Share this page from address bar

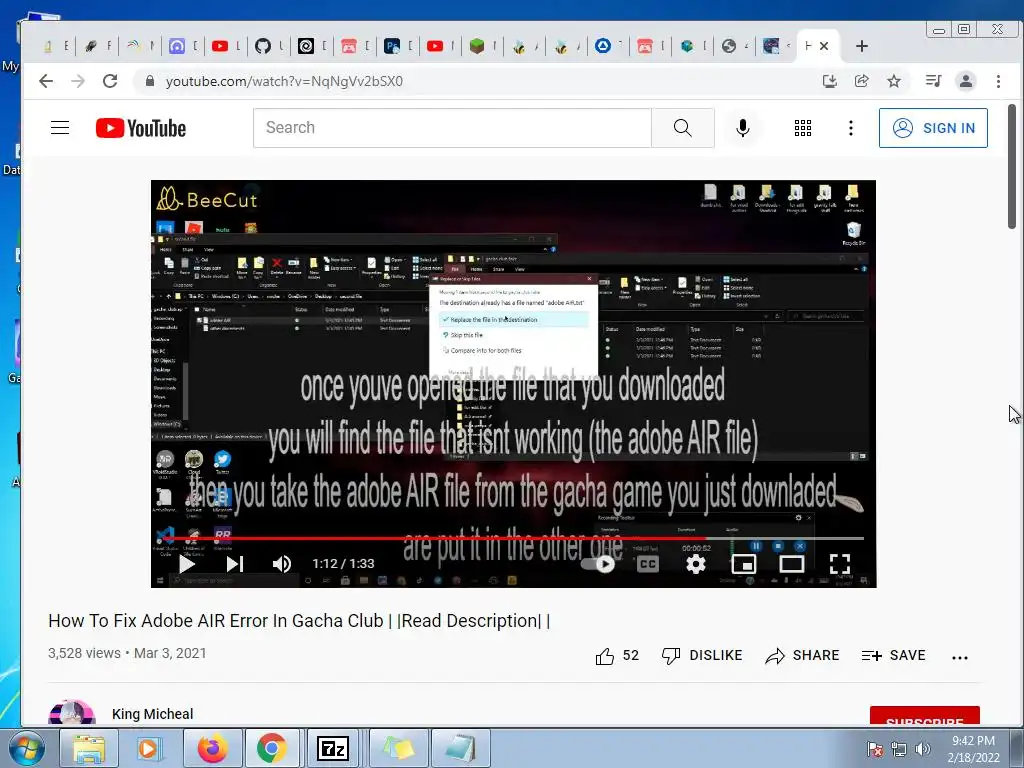861,81
